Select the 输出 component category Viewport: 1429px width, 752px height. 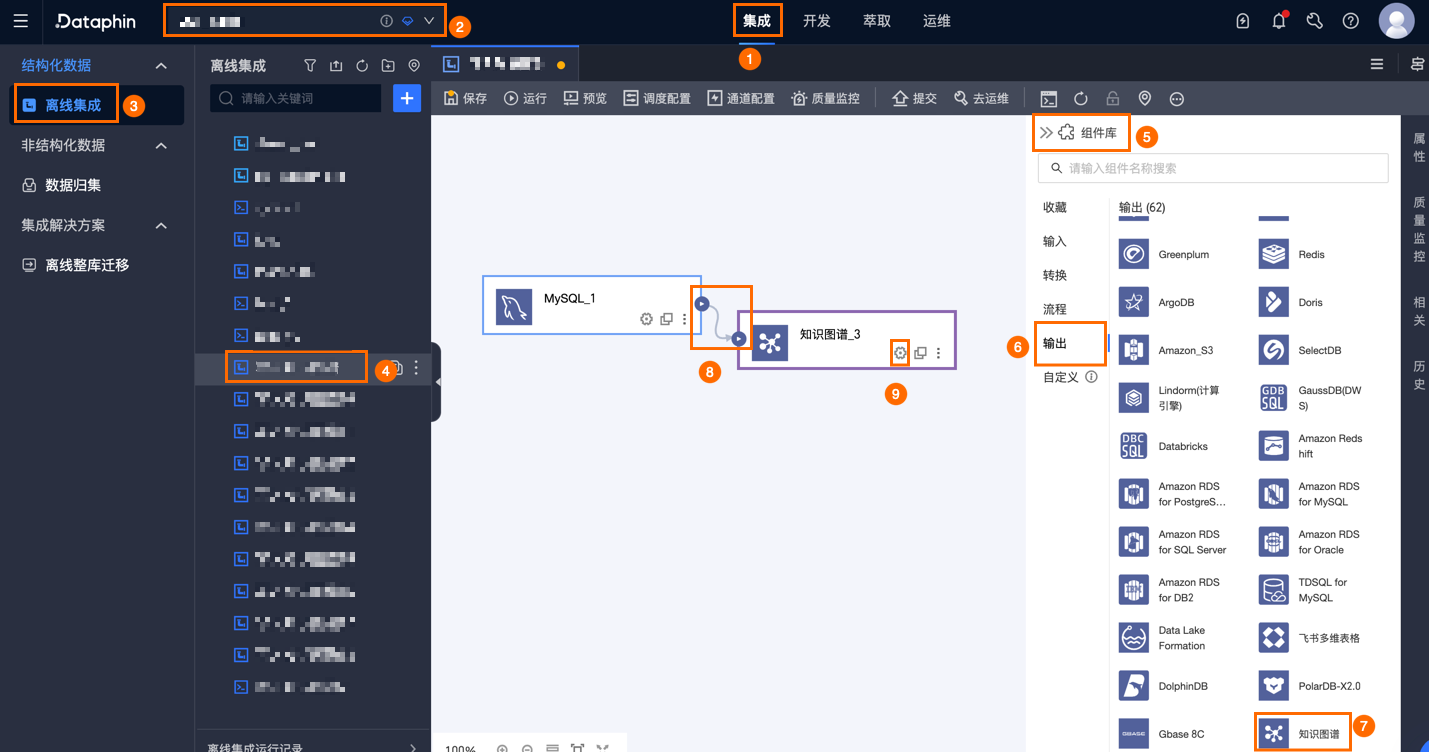pyautogui.click(x=1055, y=343)
